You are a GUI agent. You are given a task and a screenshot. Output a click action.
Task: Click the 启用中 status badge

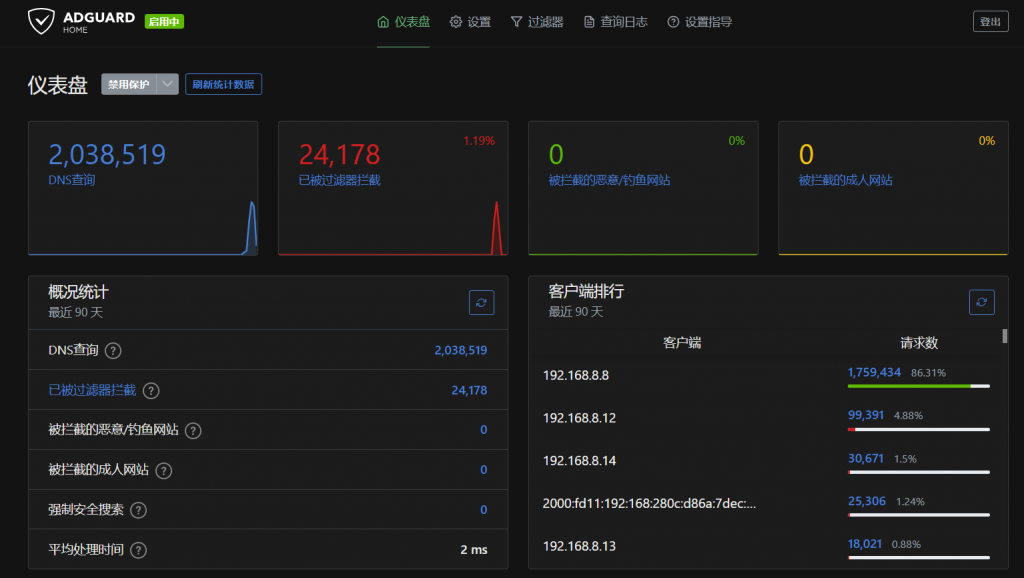[x=164, y=22]
